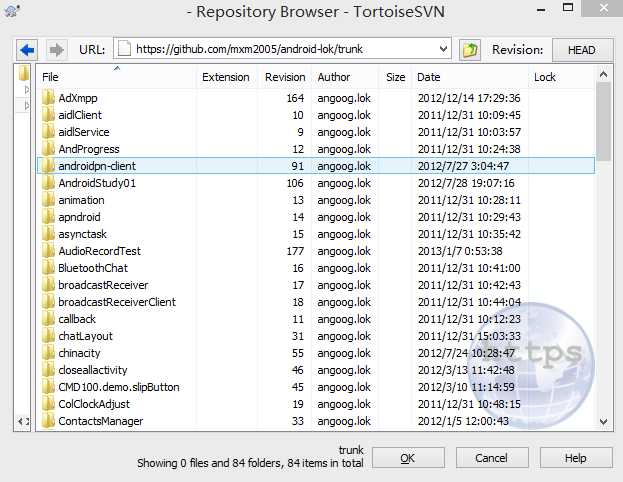623x482 pixels.
Task: Sort by the Date column header
Action: coord(470,77)
